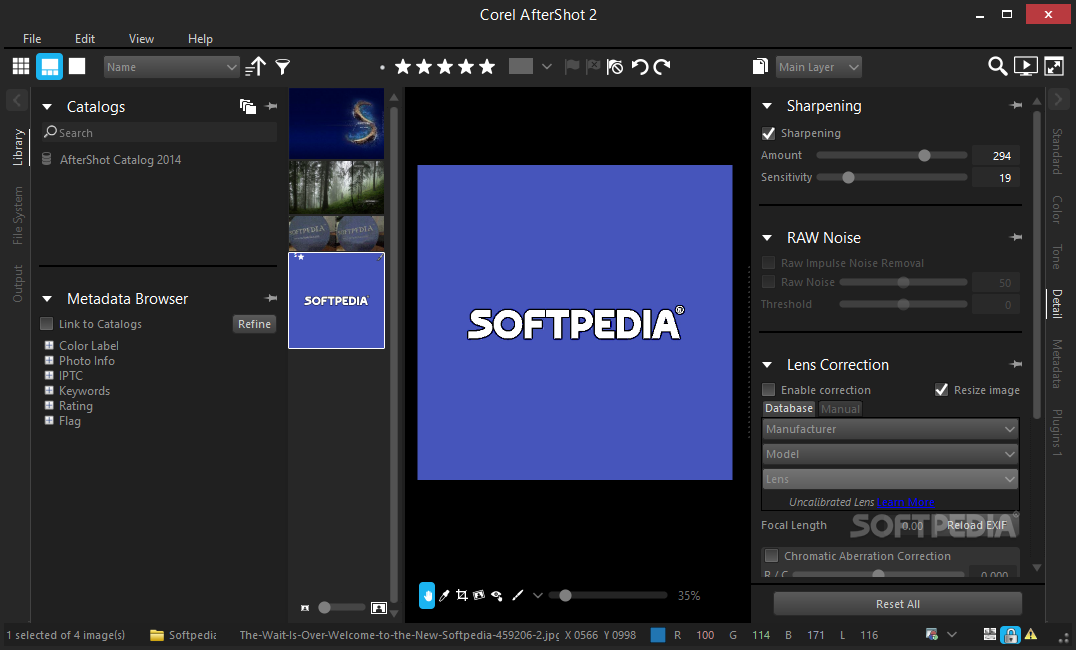Open the filter funnel tool
This screenshot has height=650, width=1076.
click(x=283, y=67)
